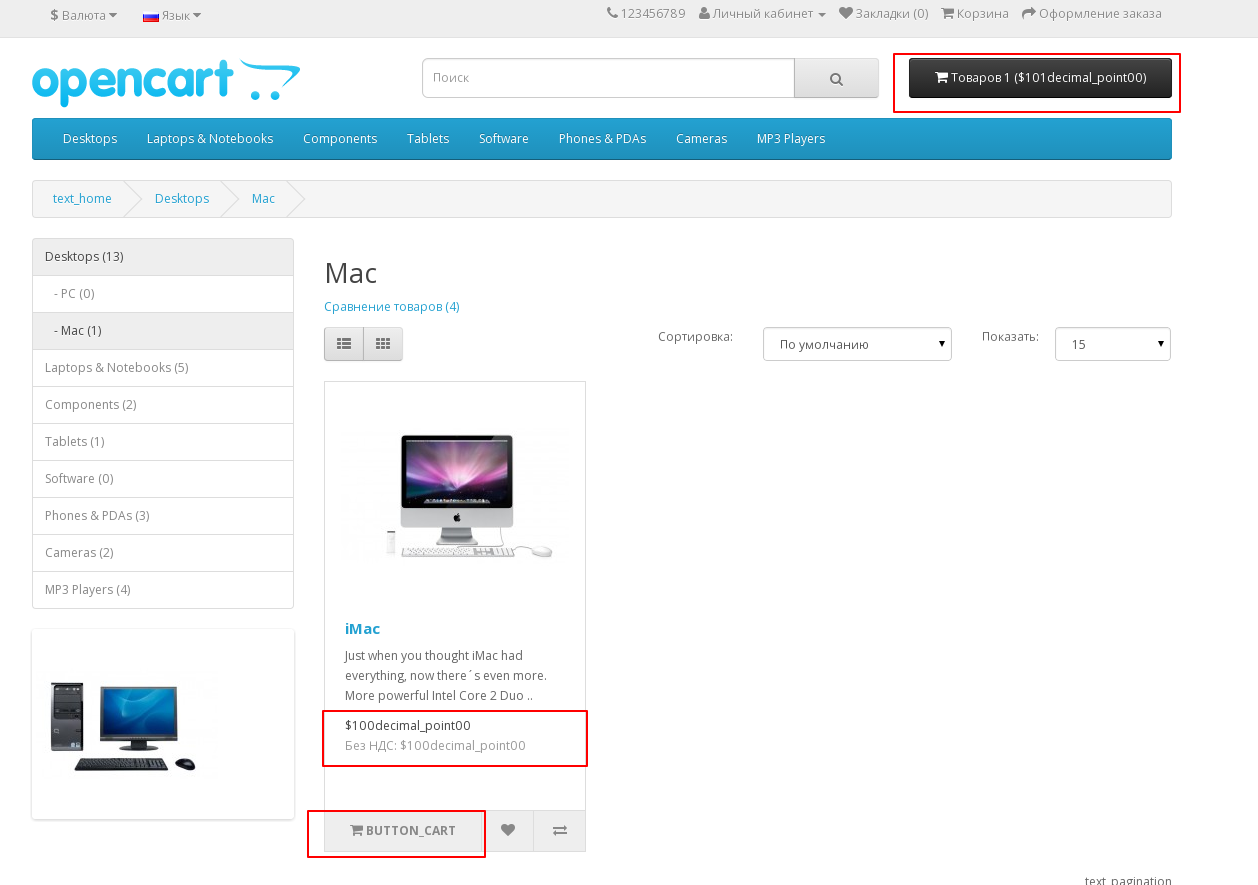Click Desktops breadcrumb link

click(182, 199)
